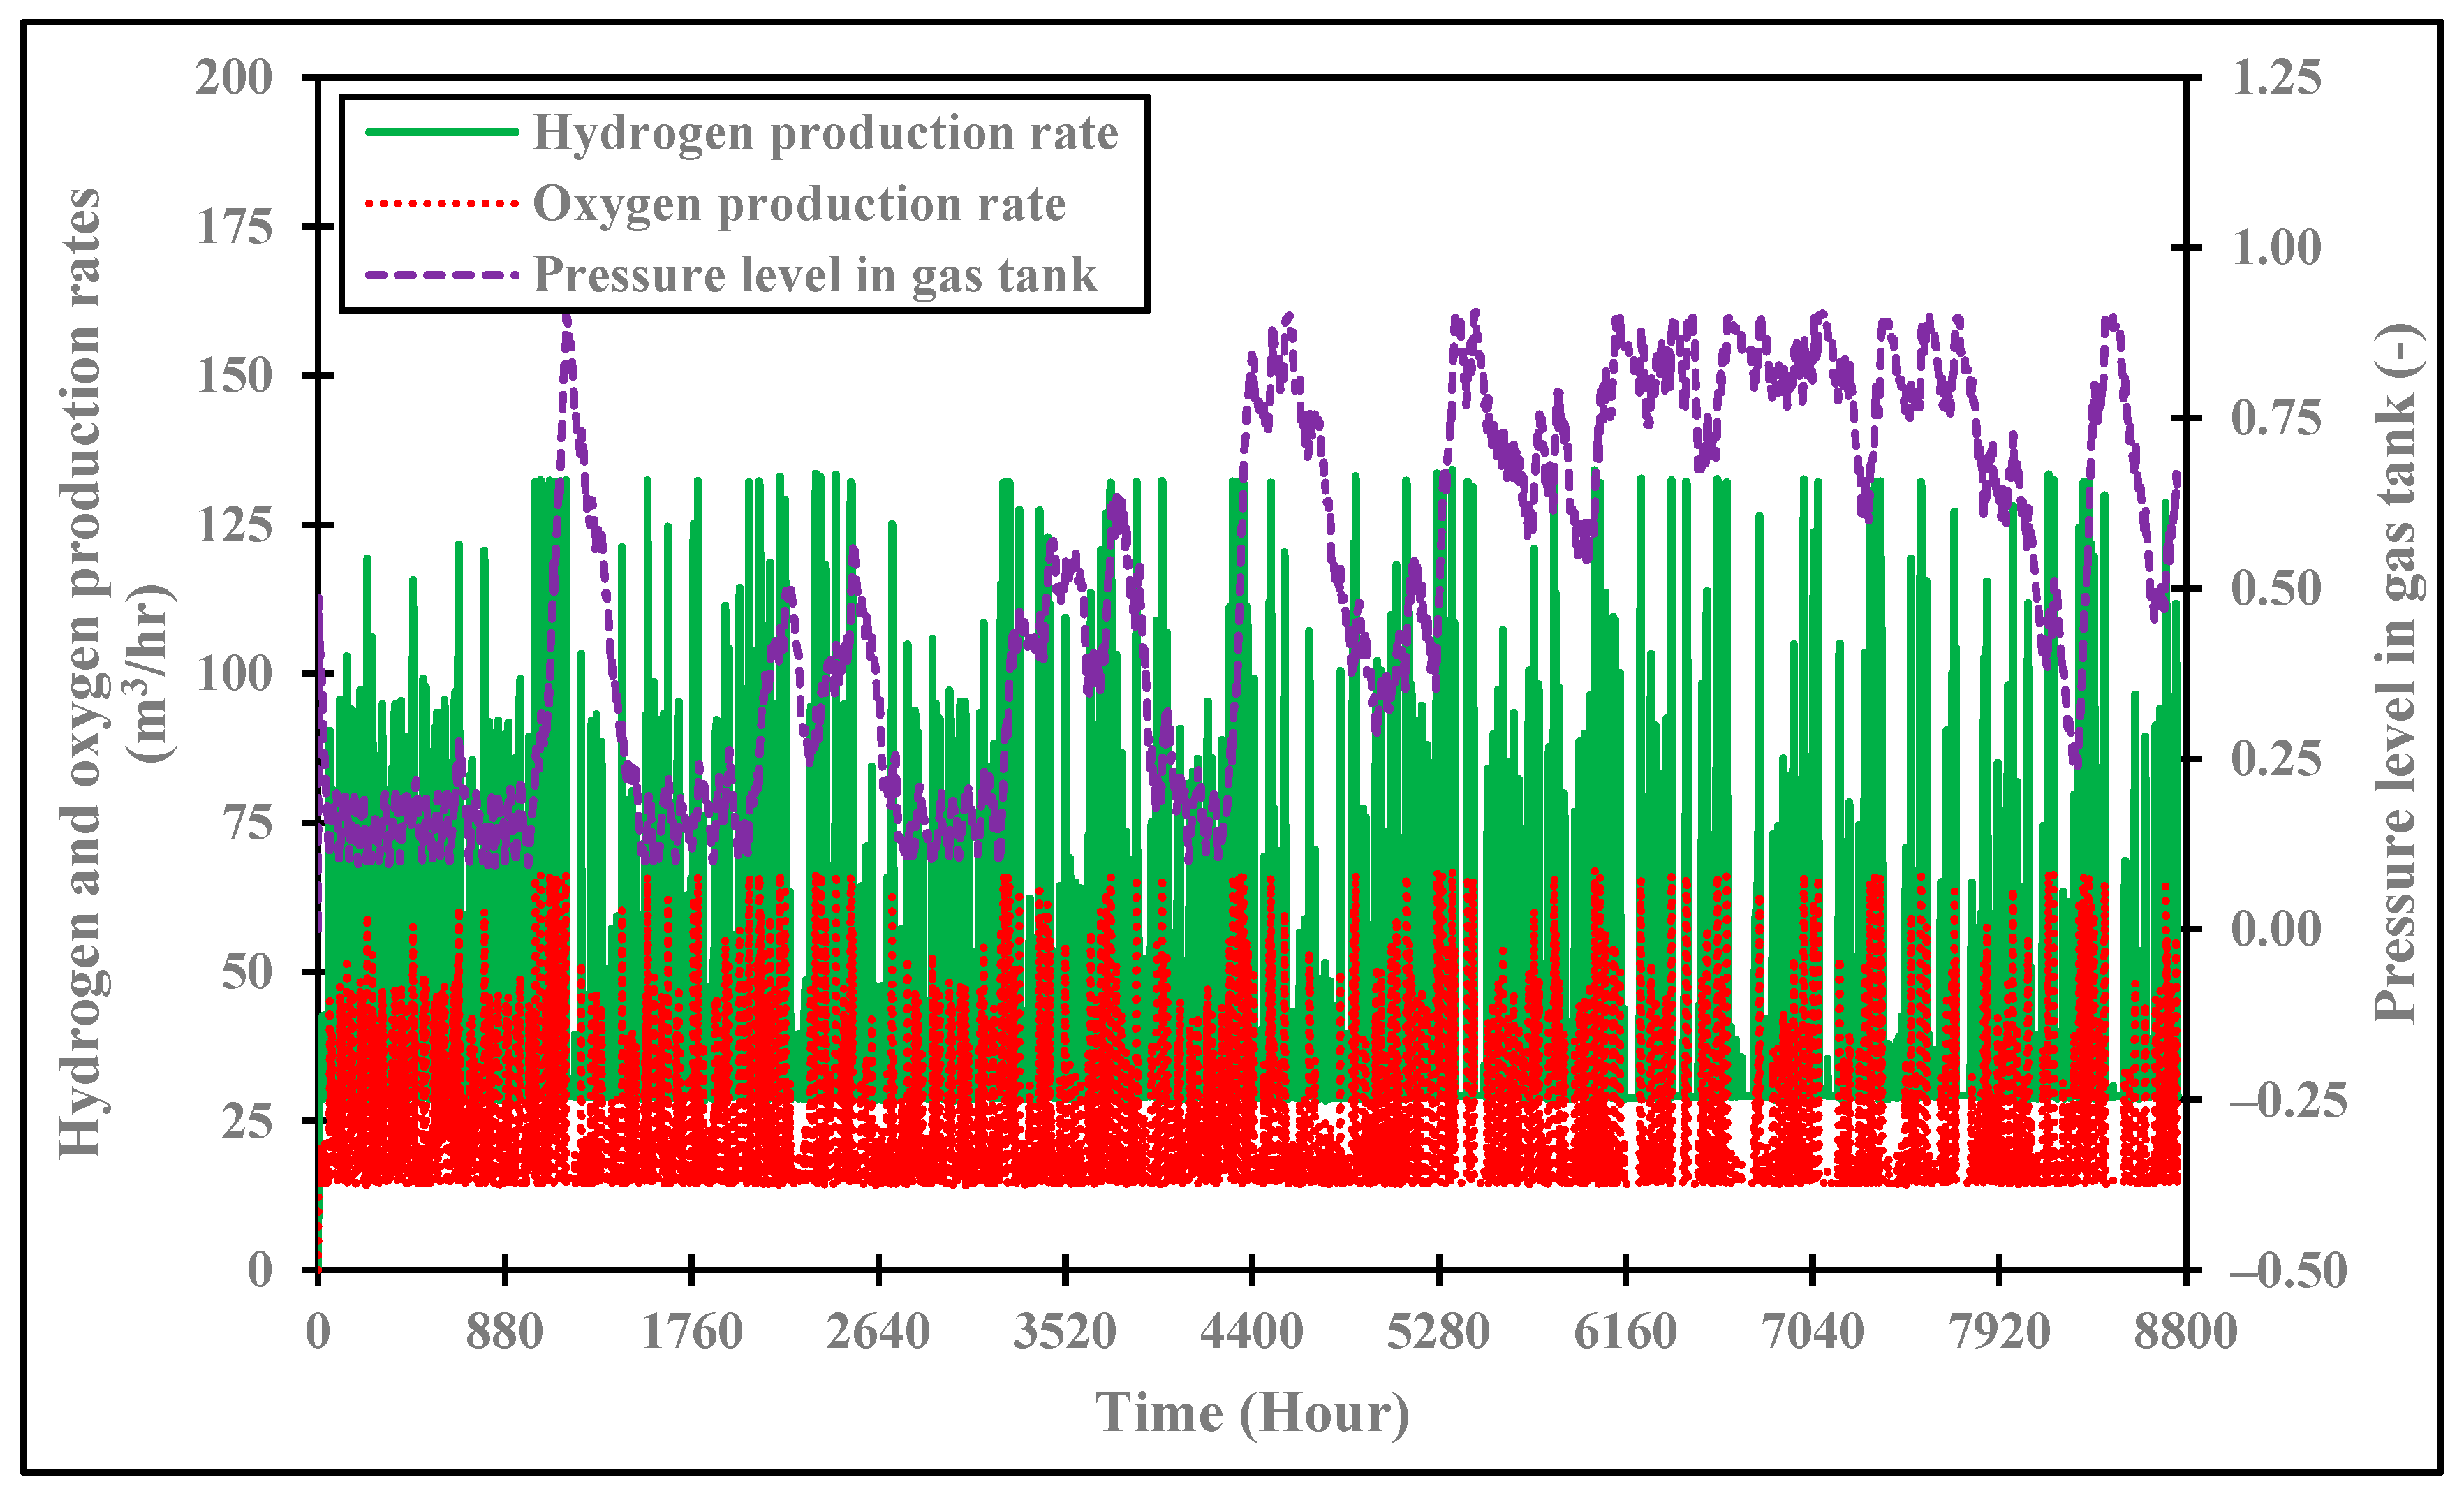
Task: Click the 0.00 label on right axis
Action: [2277, 929]
